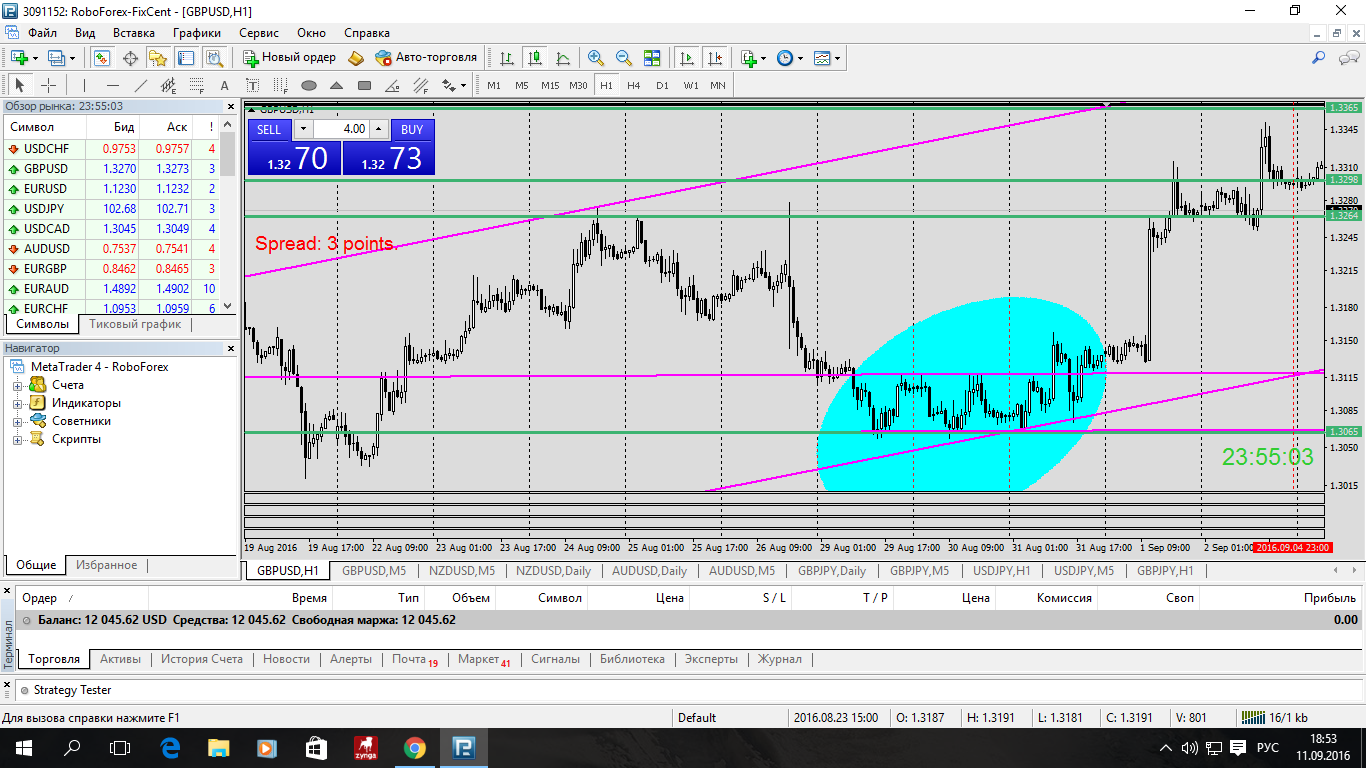Click the Новый ордер button
The height and width of the screenshot is (768, 1366).
(x=289, y=58)
